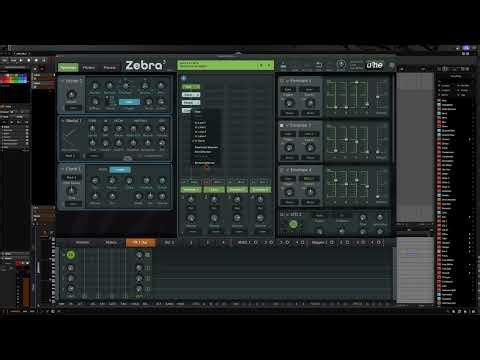Viewport: 480px width, 360px height.
Task: Select the orange highlighted tab in the lower bar
Action: pyautogui.click(x=140, y=242)
